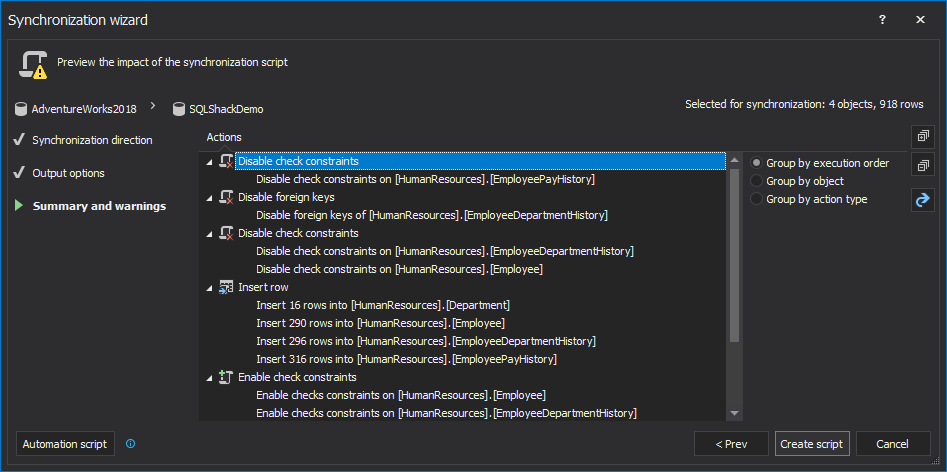This screenshot has height=472, width=947.
Task: Click the help question mark icon
Action: point(882,19)
